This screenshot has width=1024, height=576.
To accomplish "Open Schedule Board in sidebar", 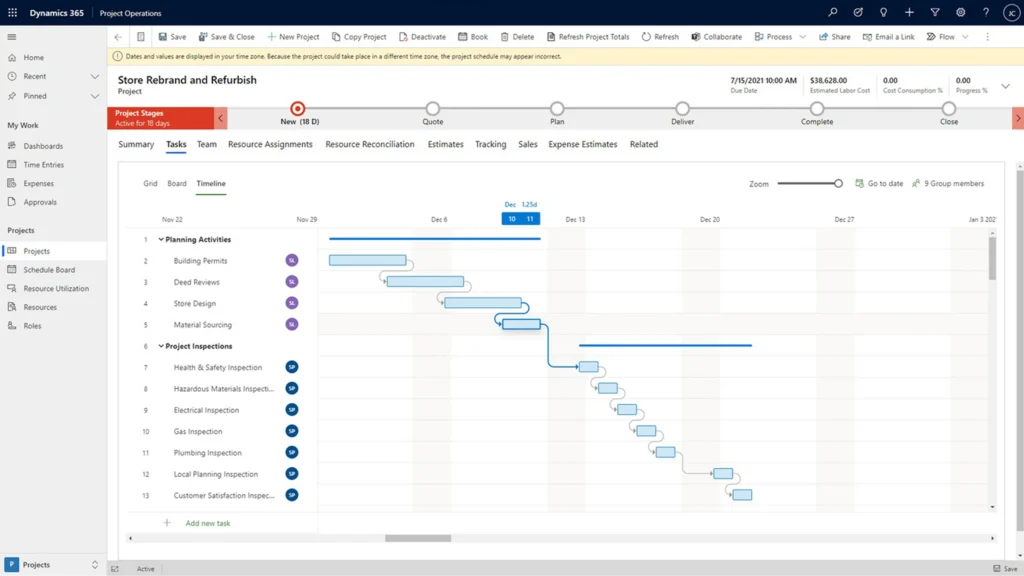I will click(49, 270).
